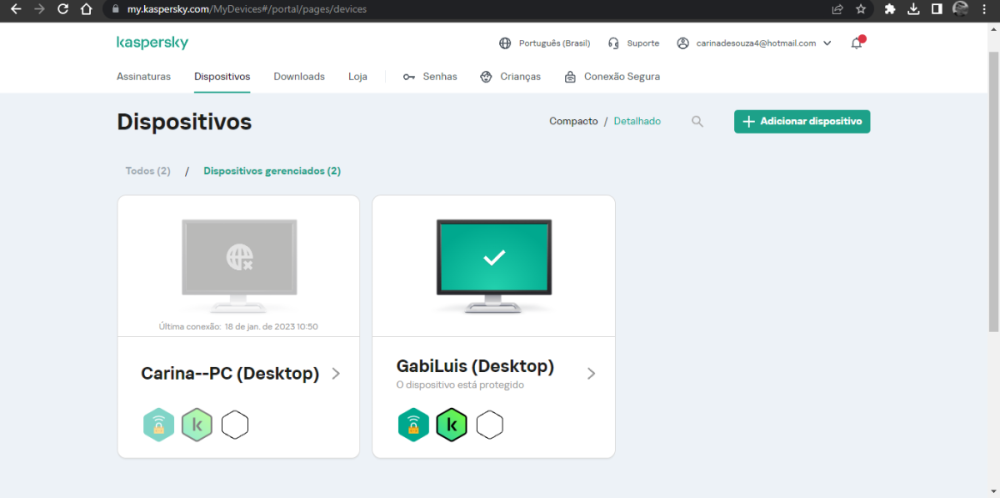Screen dimensions: 1000x498
Task: Toggle the browser side panel
Action: click(x=937, y=10)
